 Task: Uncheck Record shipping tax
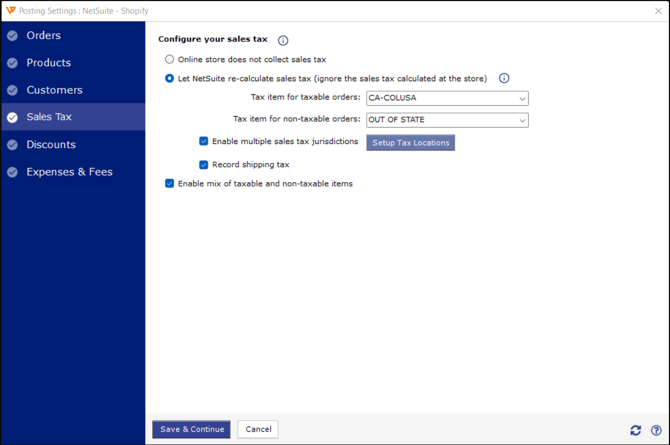pyautogui.click(x=204, y=165)
